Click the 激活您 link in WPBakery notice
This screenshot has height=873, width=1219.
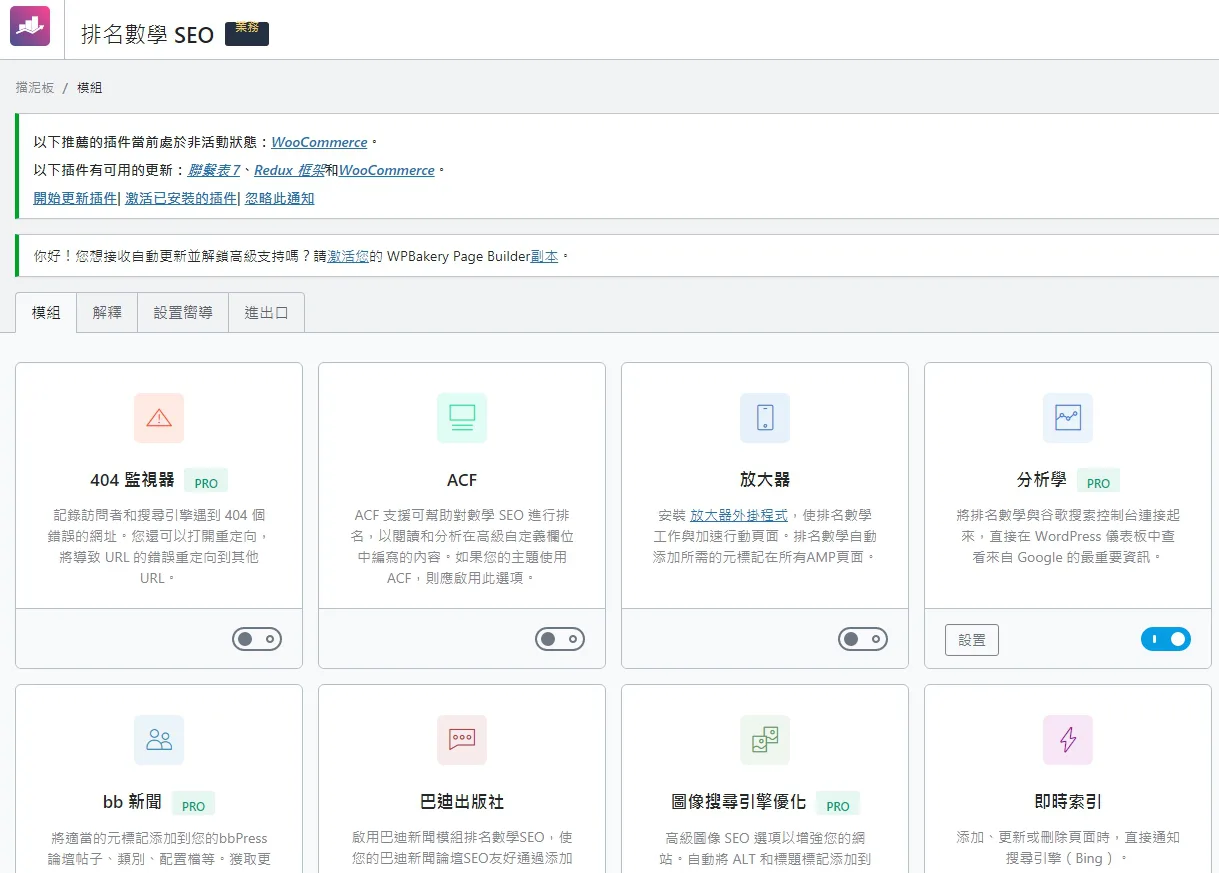348,256
